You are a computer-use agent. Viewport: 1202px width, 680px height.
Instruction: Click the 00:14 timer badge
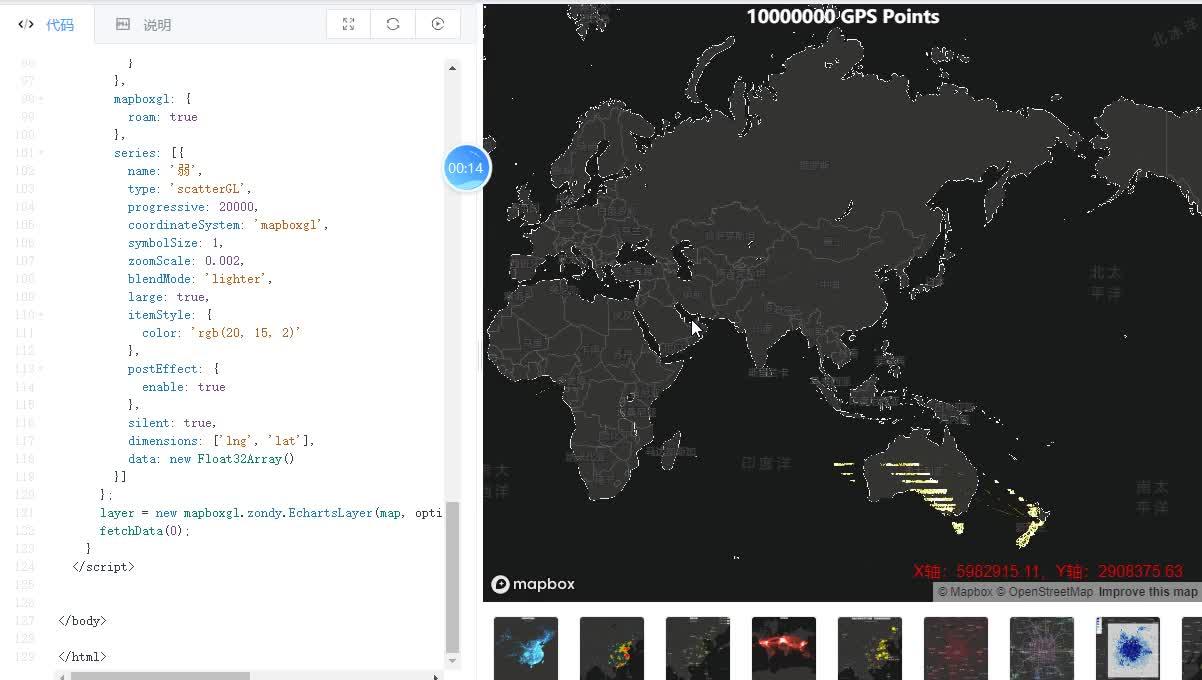point(467,167)
